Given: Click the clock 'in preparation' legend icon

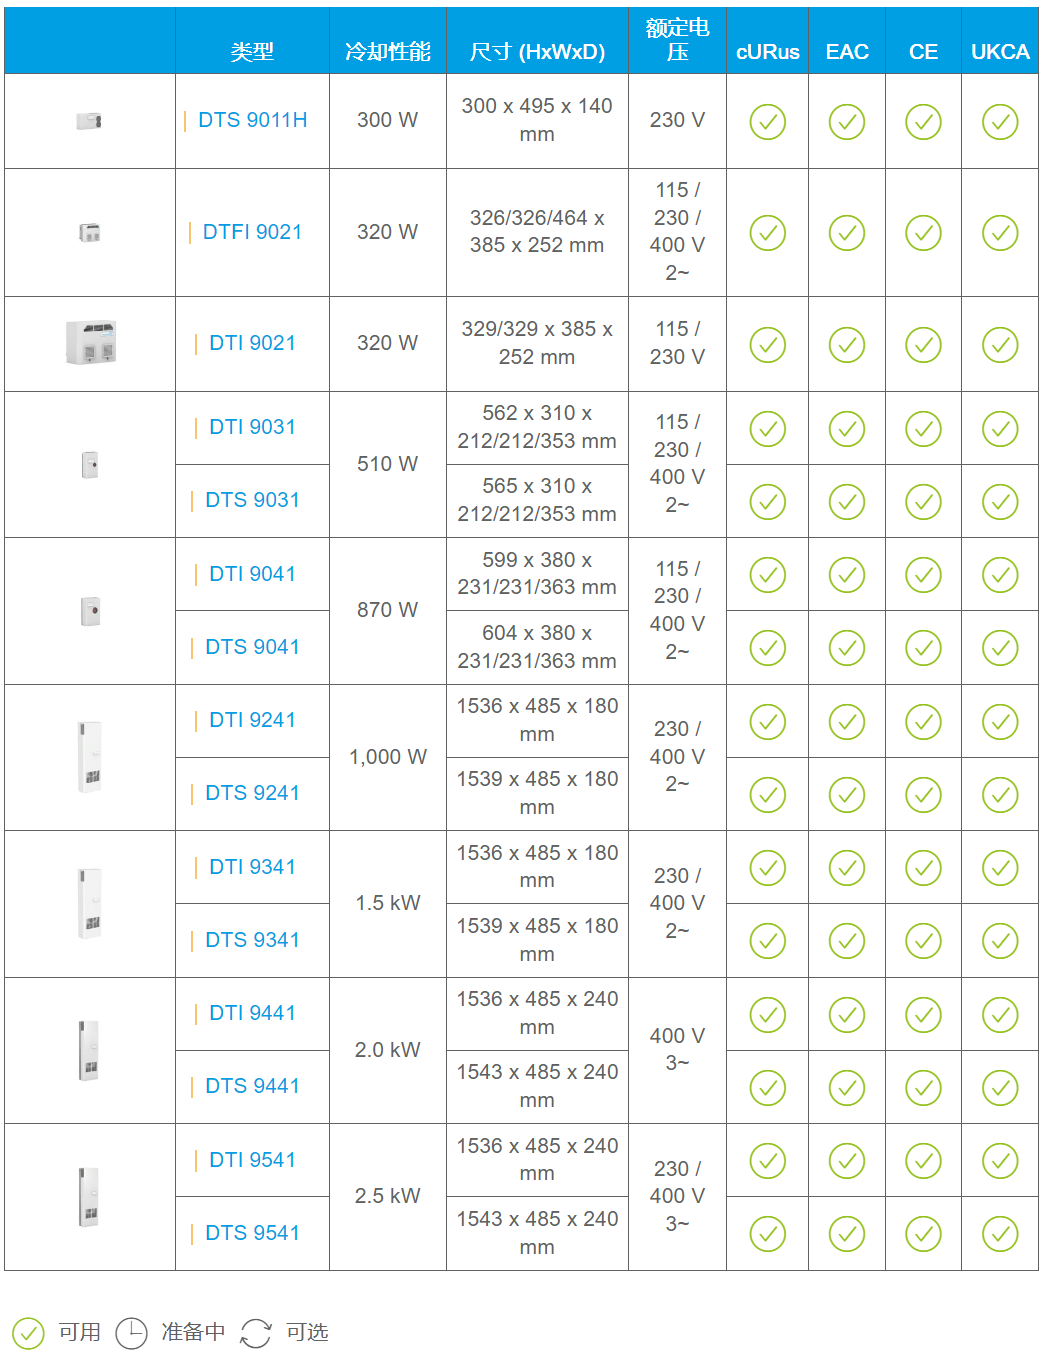Looking at the screenshot, I should pos(132,1333).
